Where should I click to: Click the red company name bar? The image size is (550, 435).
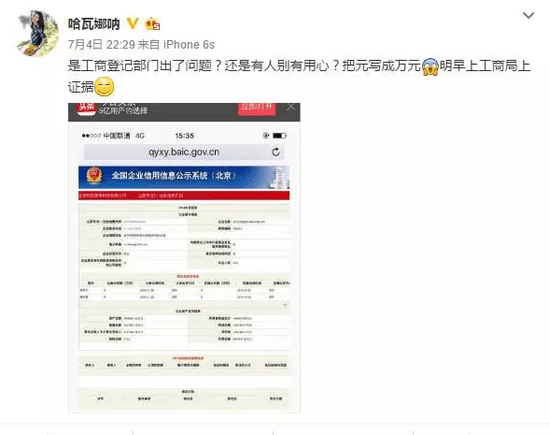184,195
